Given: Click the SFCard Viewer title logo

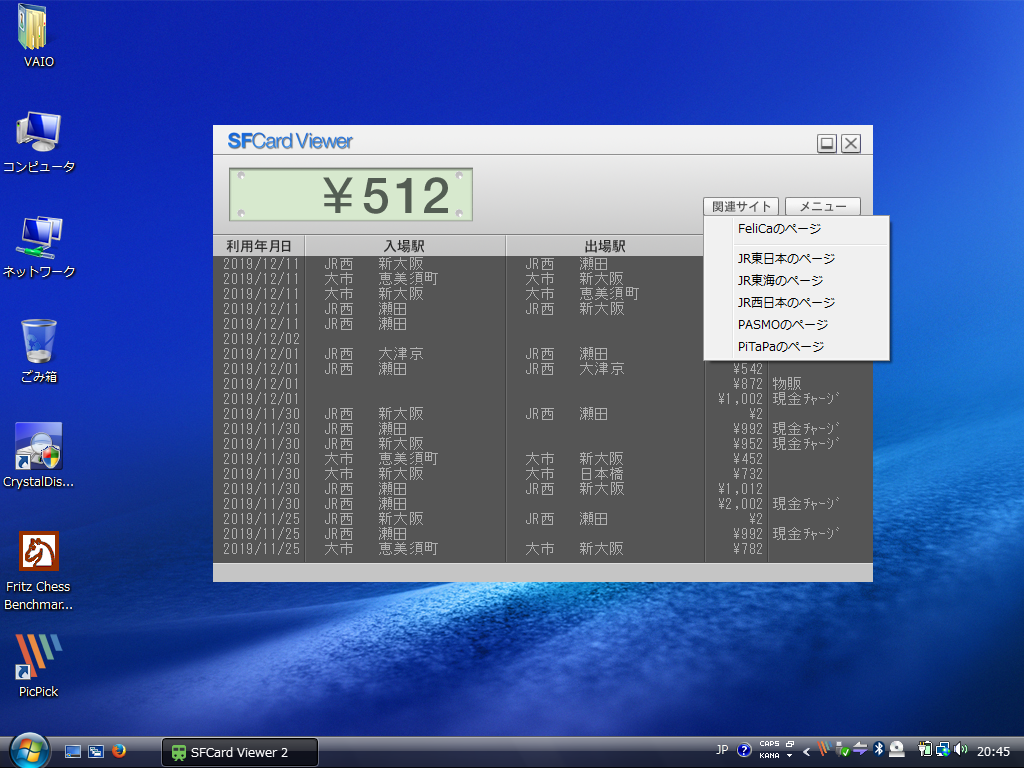Looking at the screenshot, I should 290,141.
